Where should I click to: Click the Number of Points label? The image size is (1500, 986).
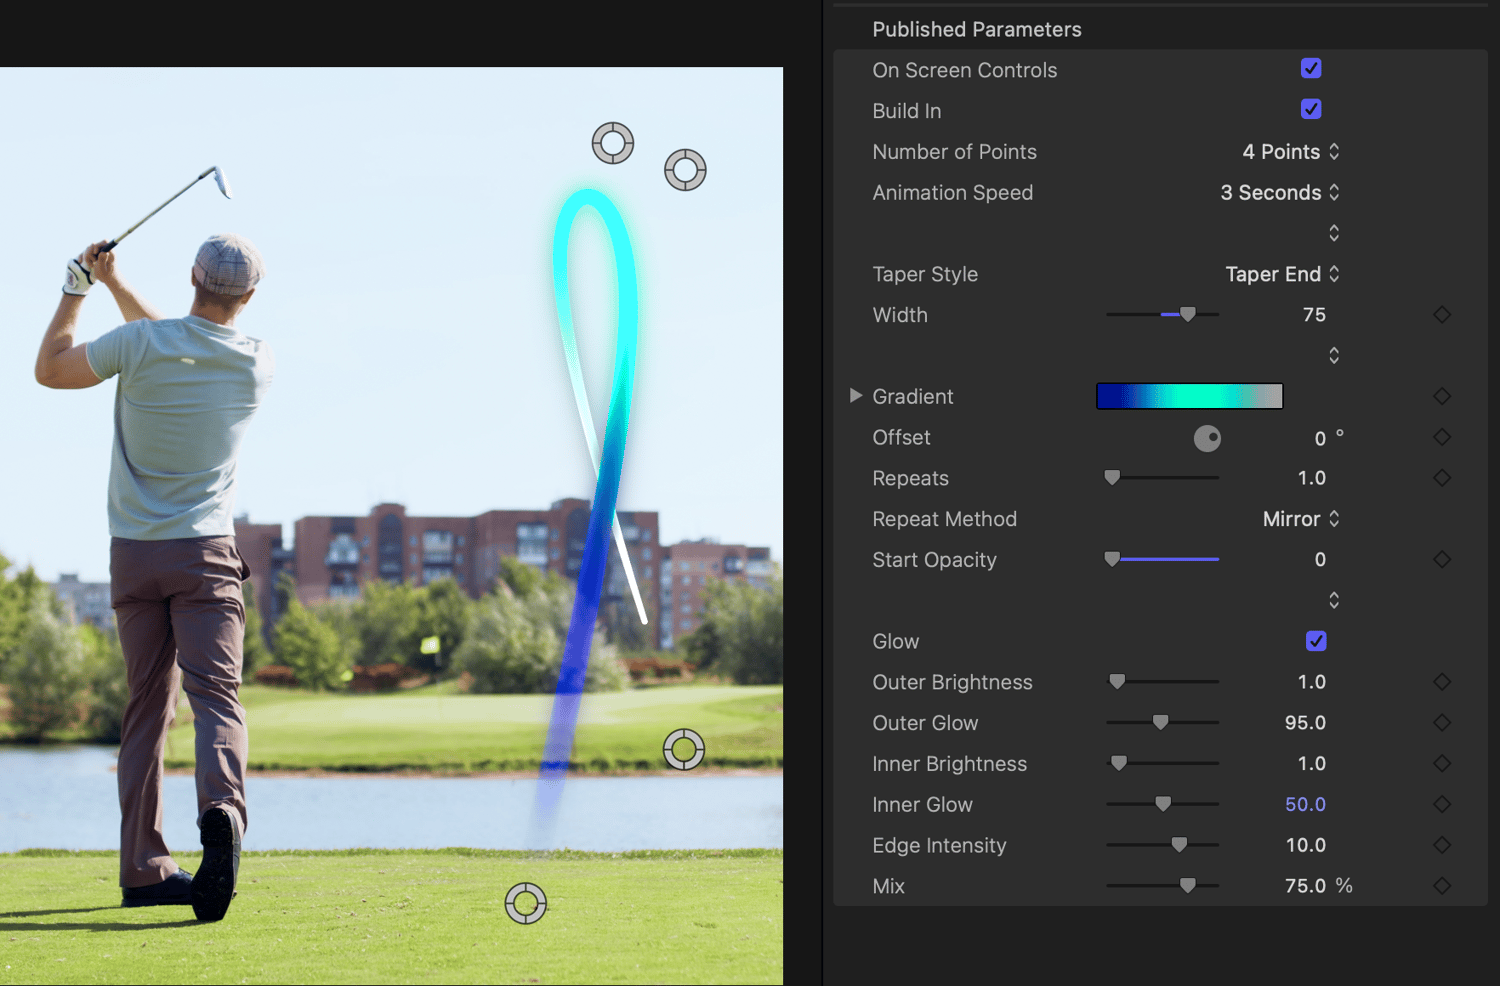click(954, 152)
